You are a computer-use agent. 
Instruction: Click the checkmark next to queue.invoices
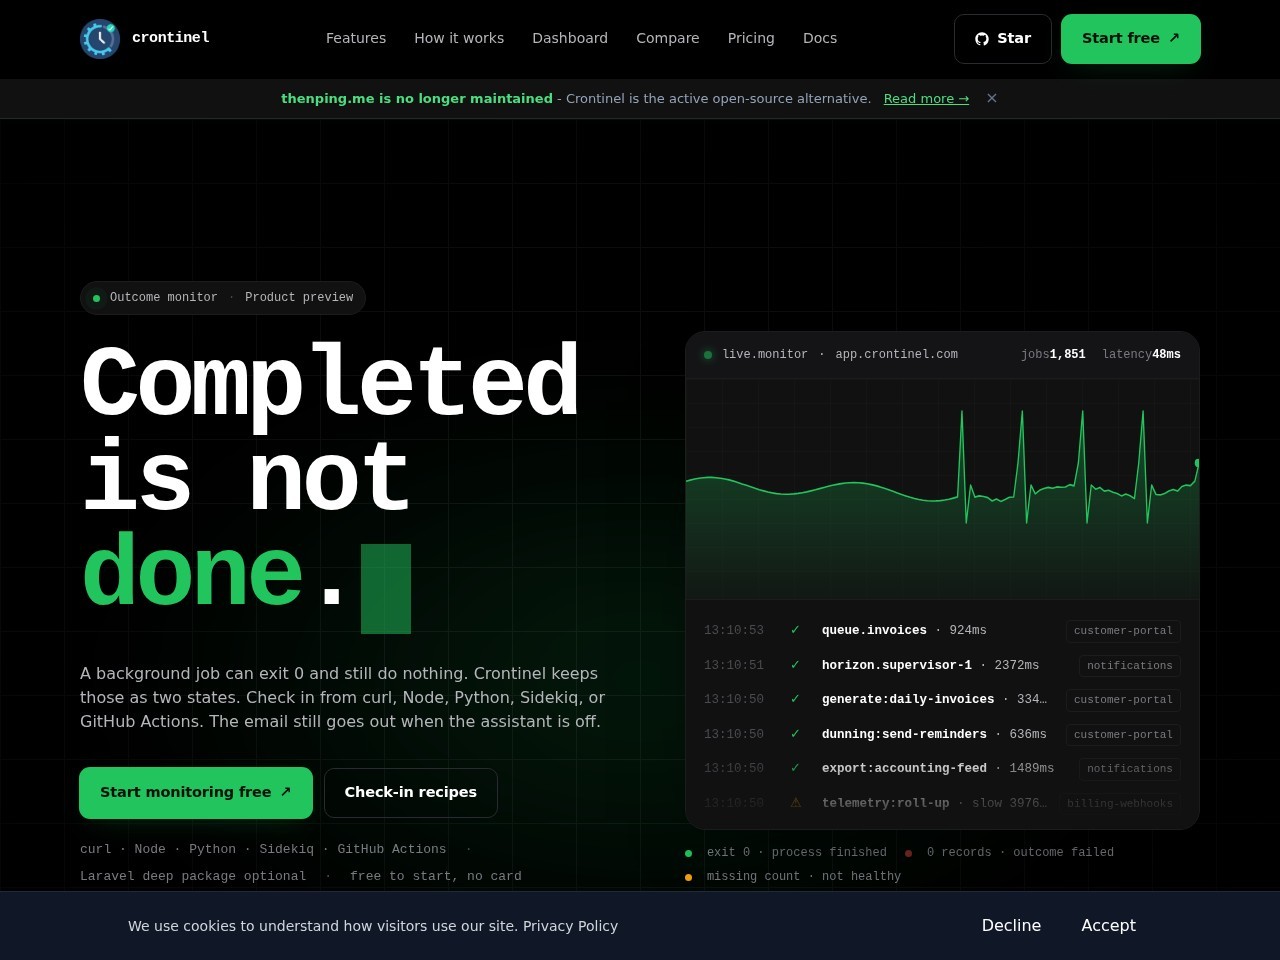click(795, 630)
